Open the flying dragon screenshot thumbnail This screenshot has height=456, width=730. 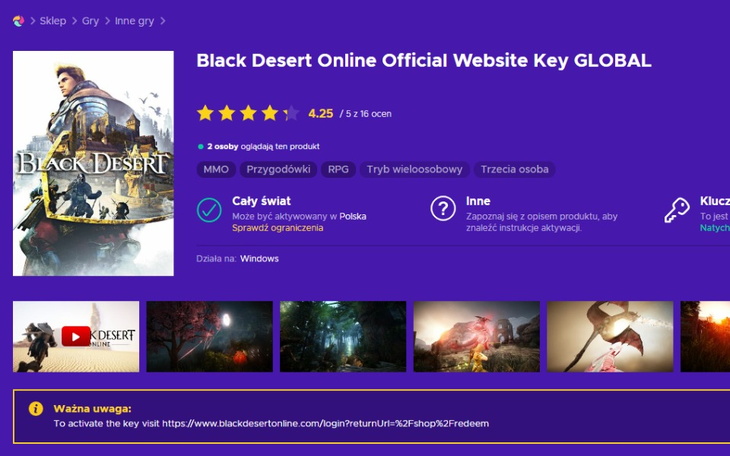[x=610, y=336]
